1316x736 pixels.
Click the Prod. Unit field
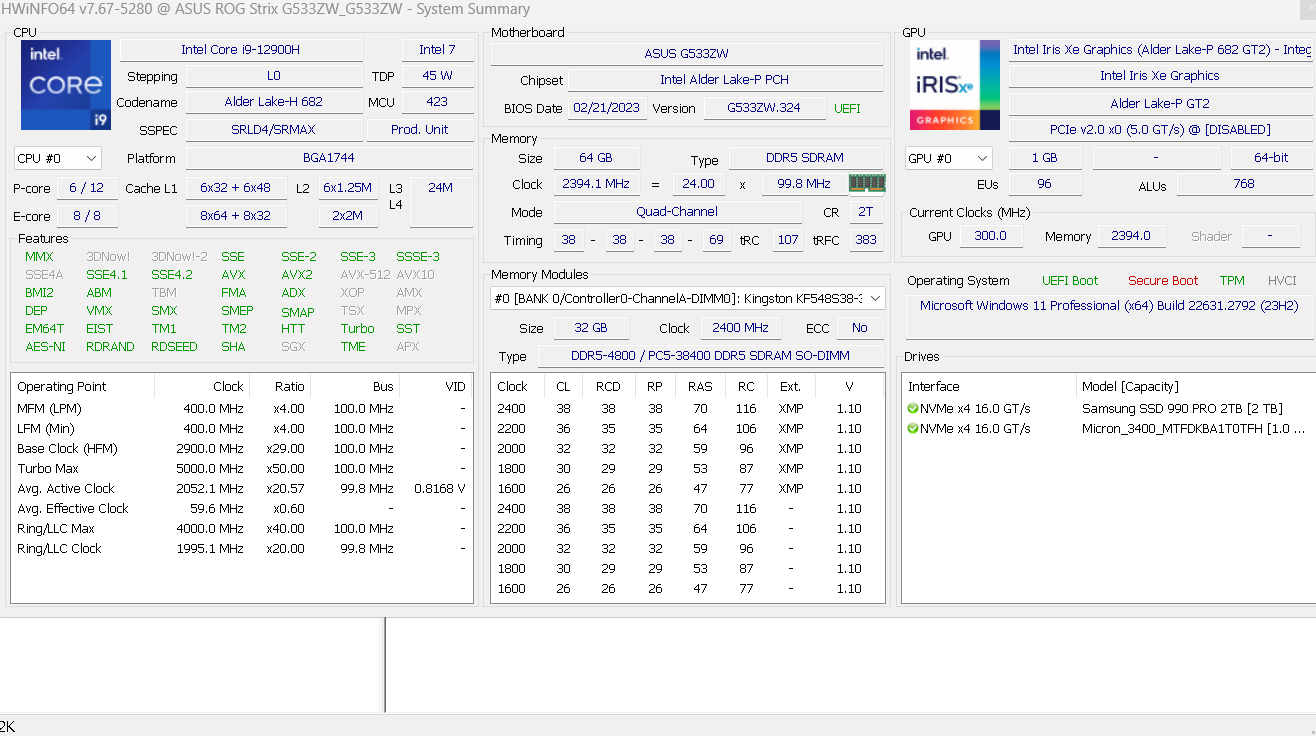(420, 129)
